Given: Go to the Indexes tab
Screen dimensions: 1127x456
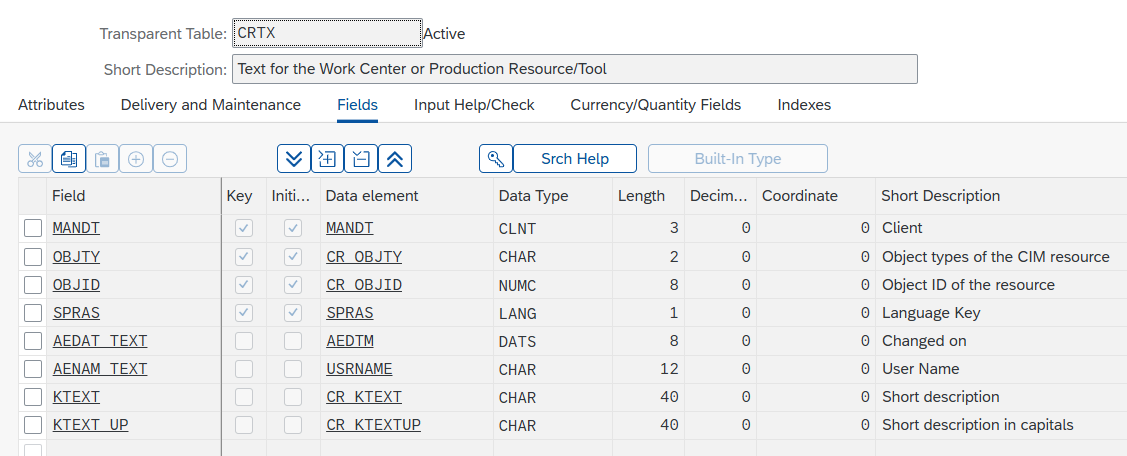Looking at the screenshot, I should pyautogui.click(x=804, y=105).
